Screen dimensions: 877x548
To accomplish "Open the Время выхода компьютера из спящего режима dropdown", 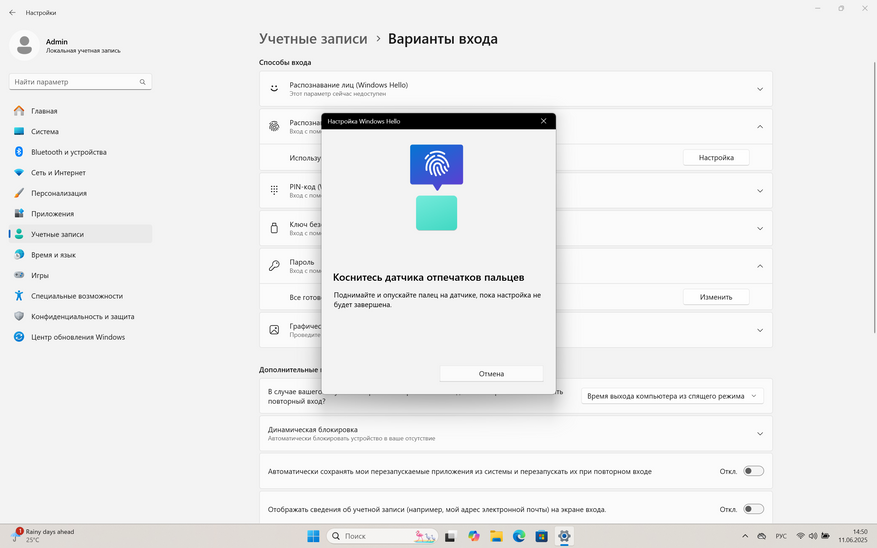I will 672,396.
